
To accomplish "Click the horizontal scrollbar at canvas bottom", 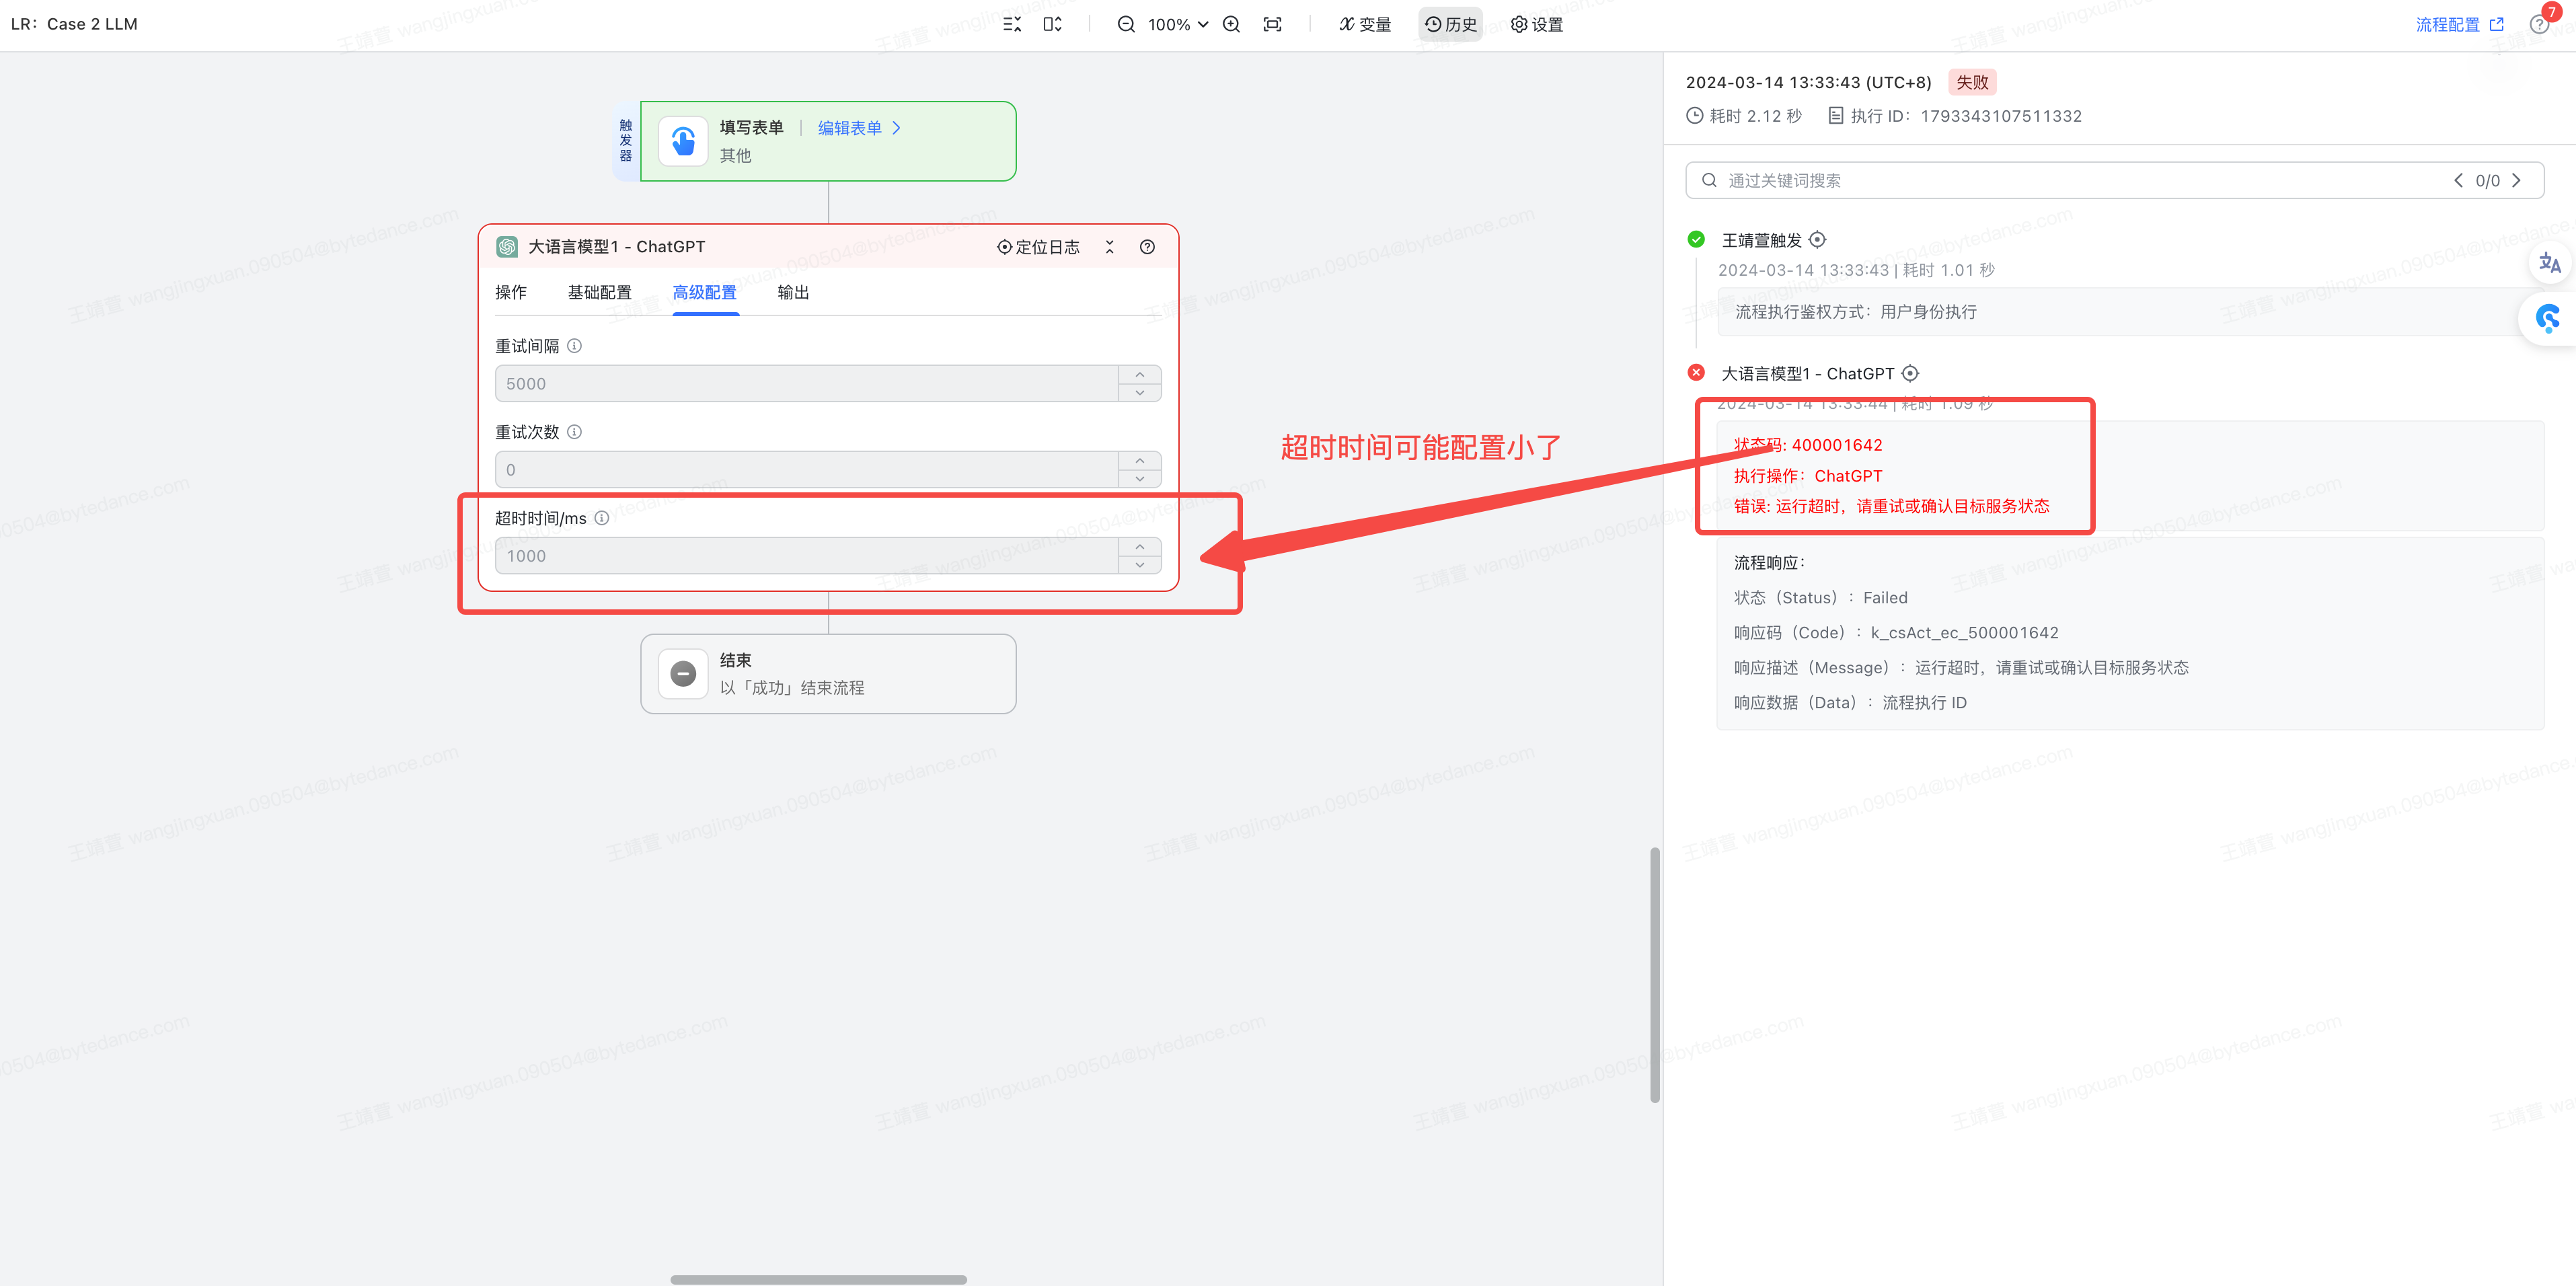I will tap(818, 1279).
